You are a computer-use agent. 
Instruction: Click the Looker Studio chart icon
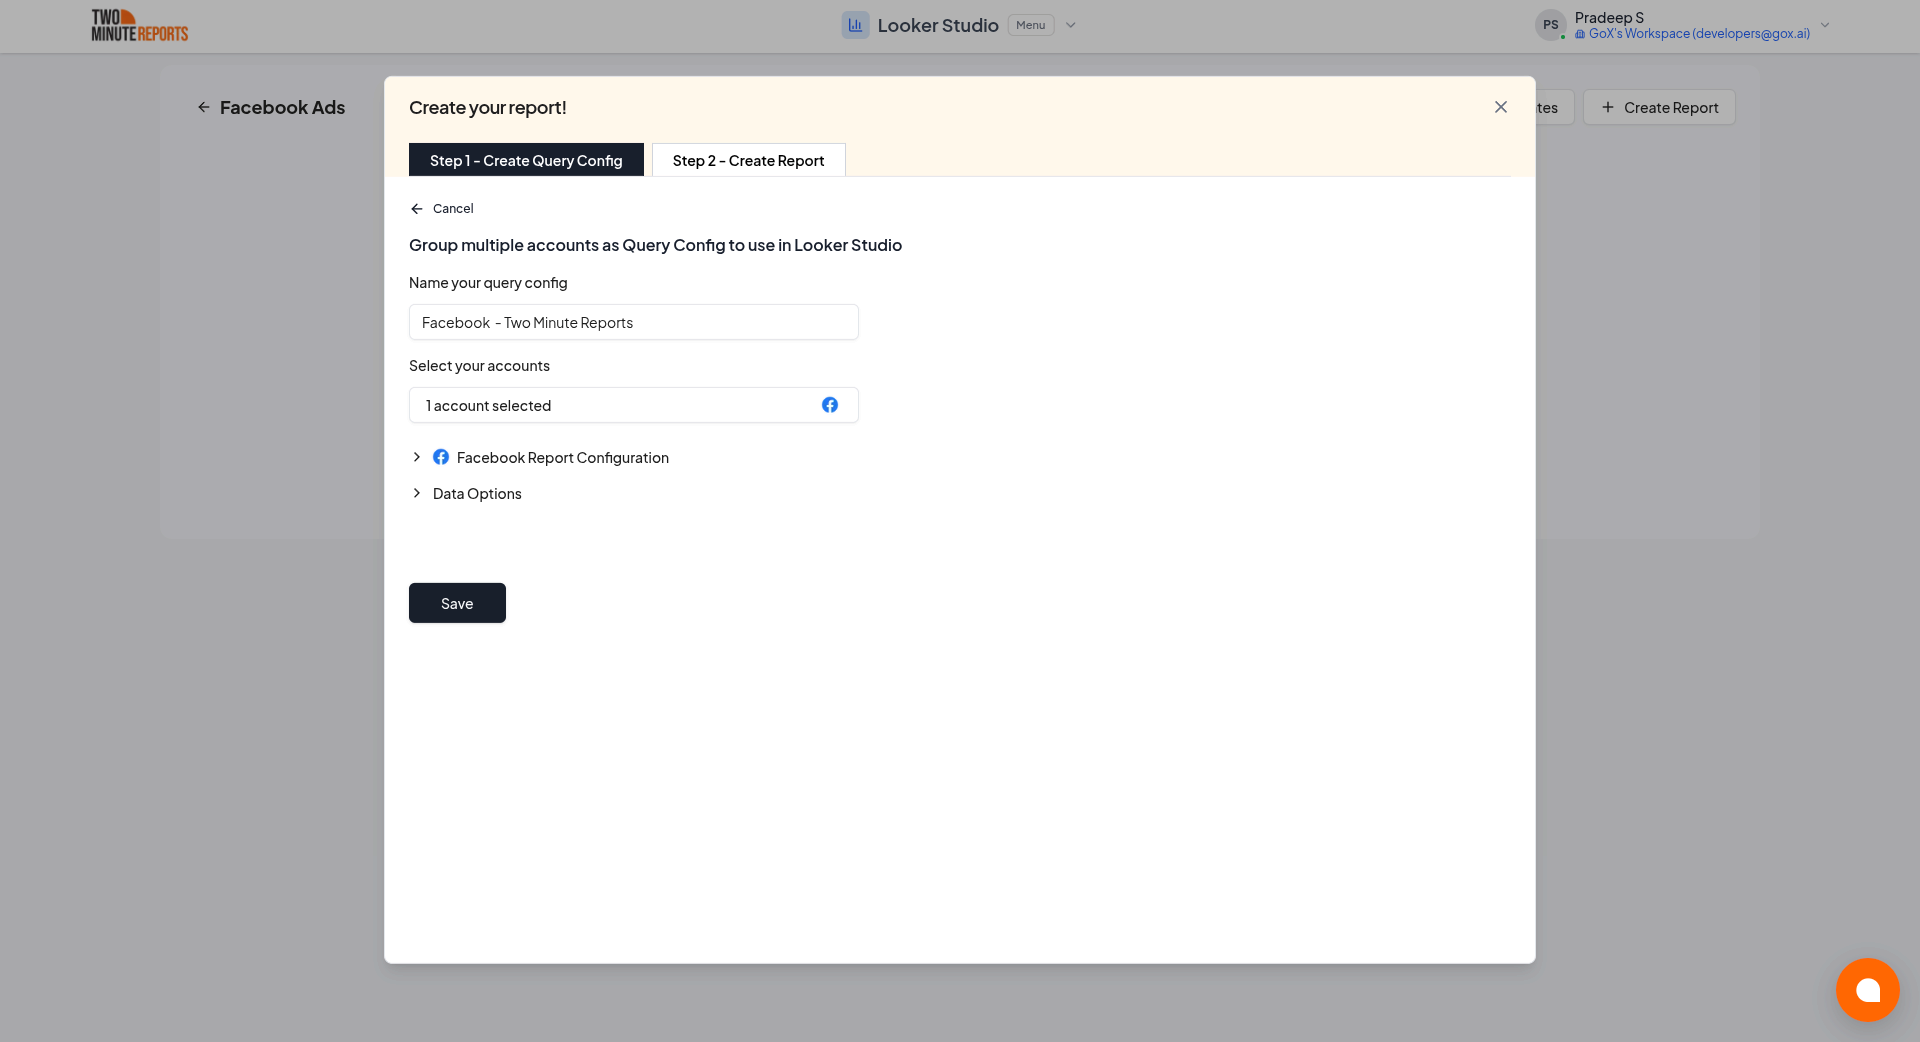[855, 24]
